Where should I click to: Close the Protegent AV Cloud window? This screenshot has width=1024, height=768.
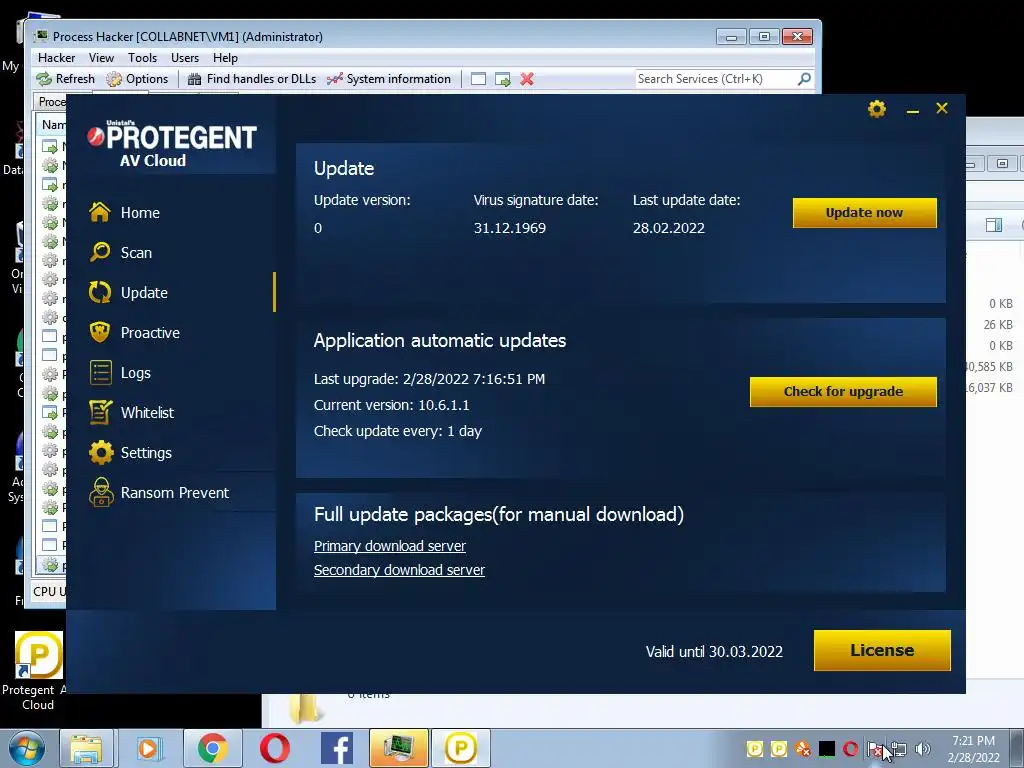point(941,108)
